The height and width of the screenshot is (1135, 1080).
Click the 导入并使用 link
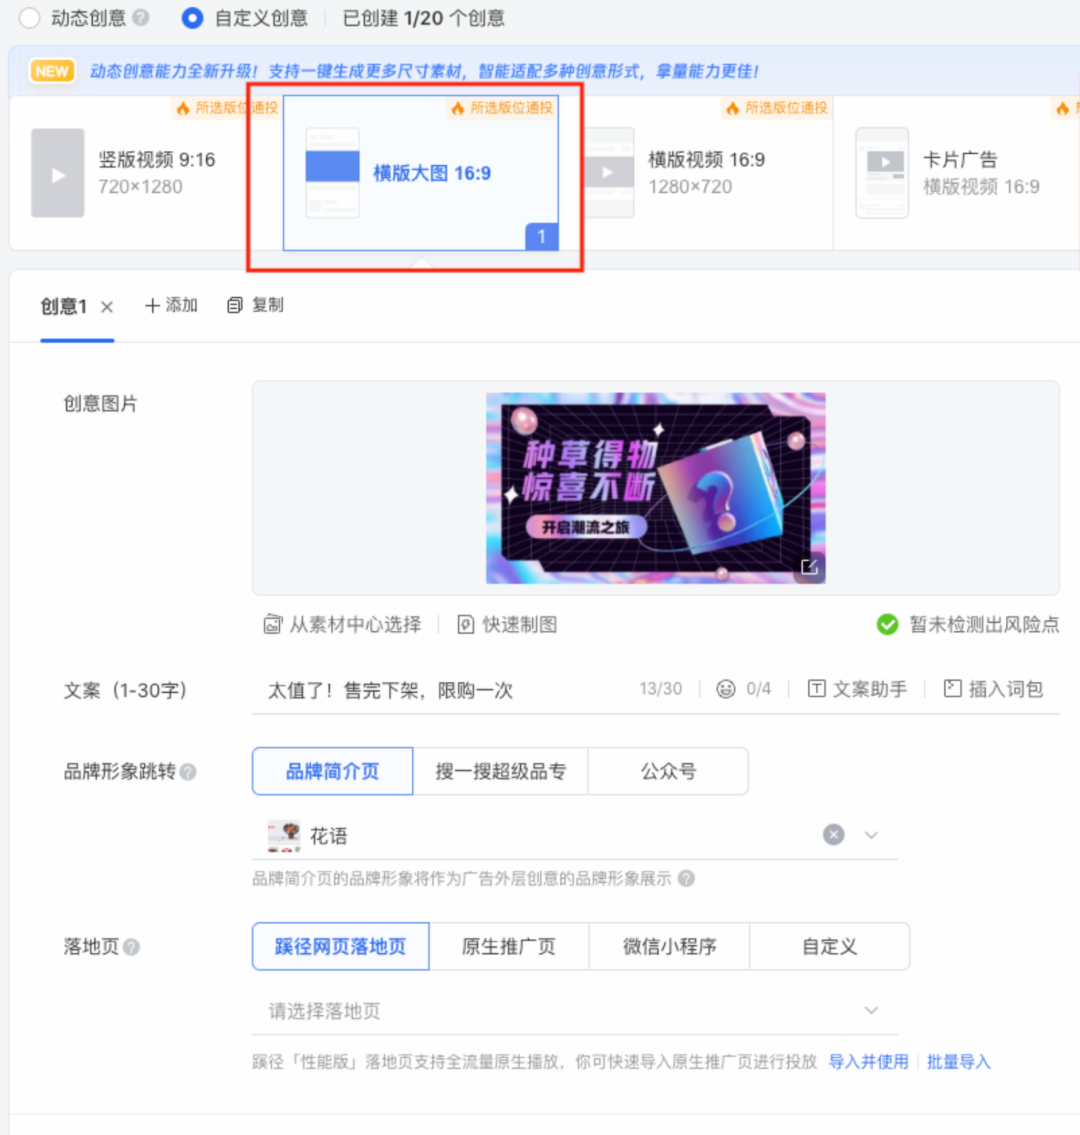[x=868, y=1061]
